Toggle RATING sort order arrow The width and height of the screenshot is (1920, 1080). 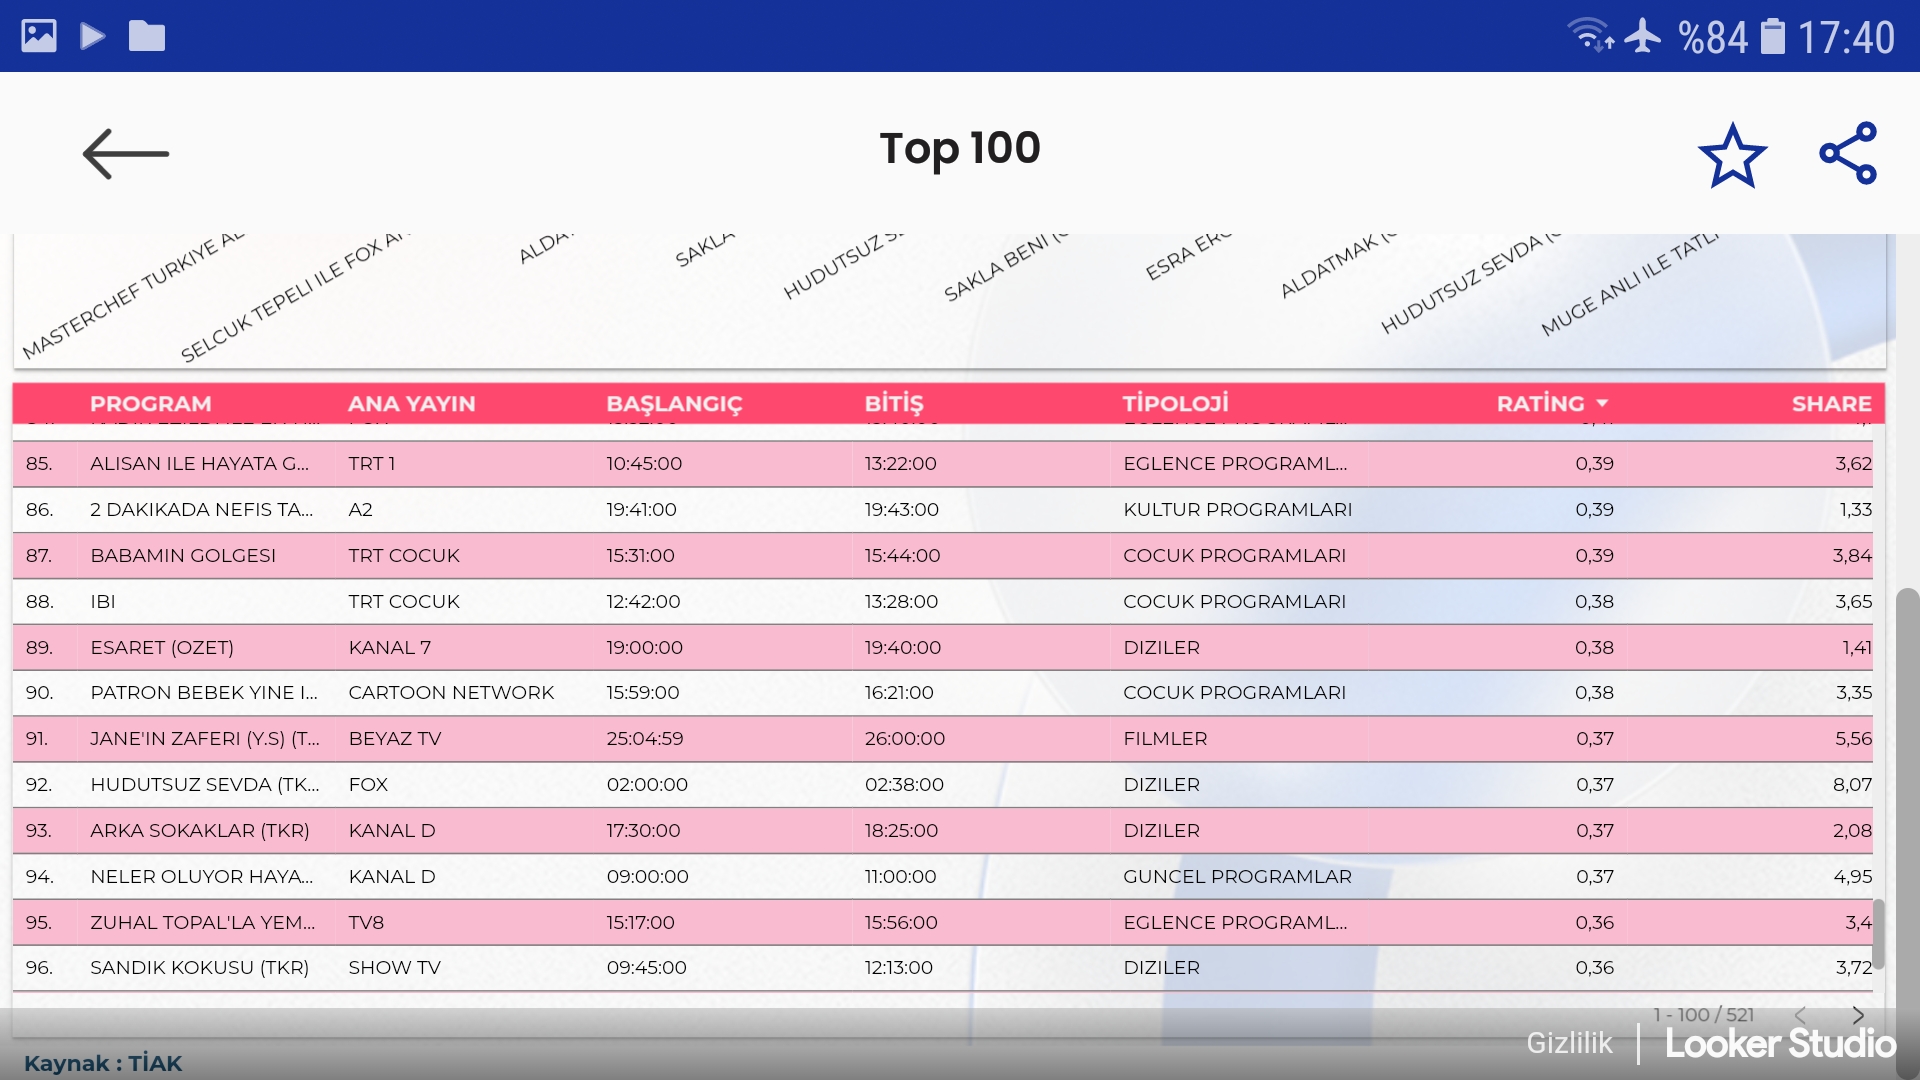coord(1603,403)
